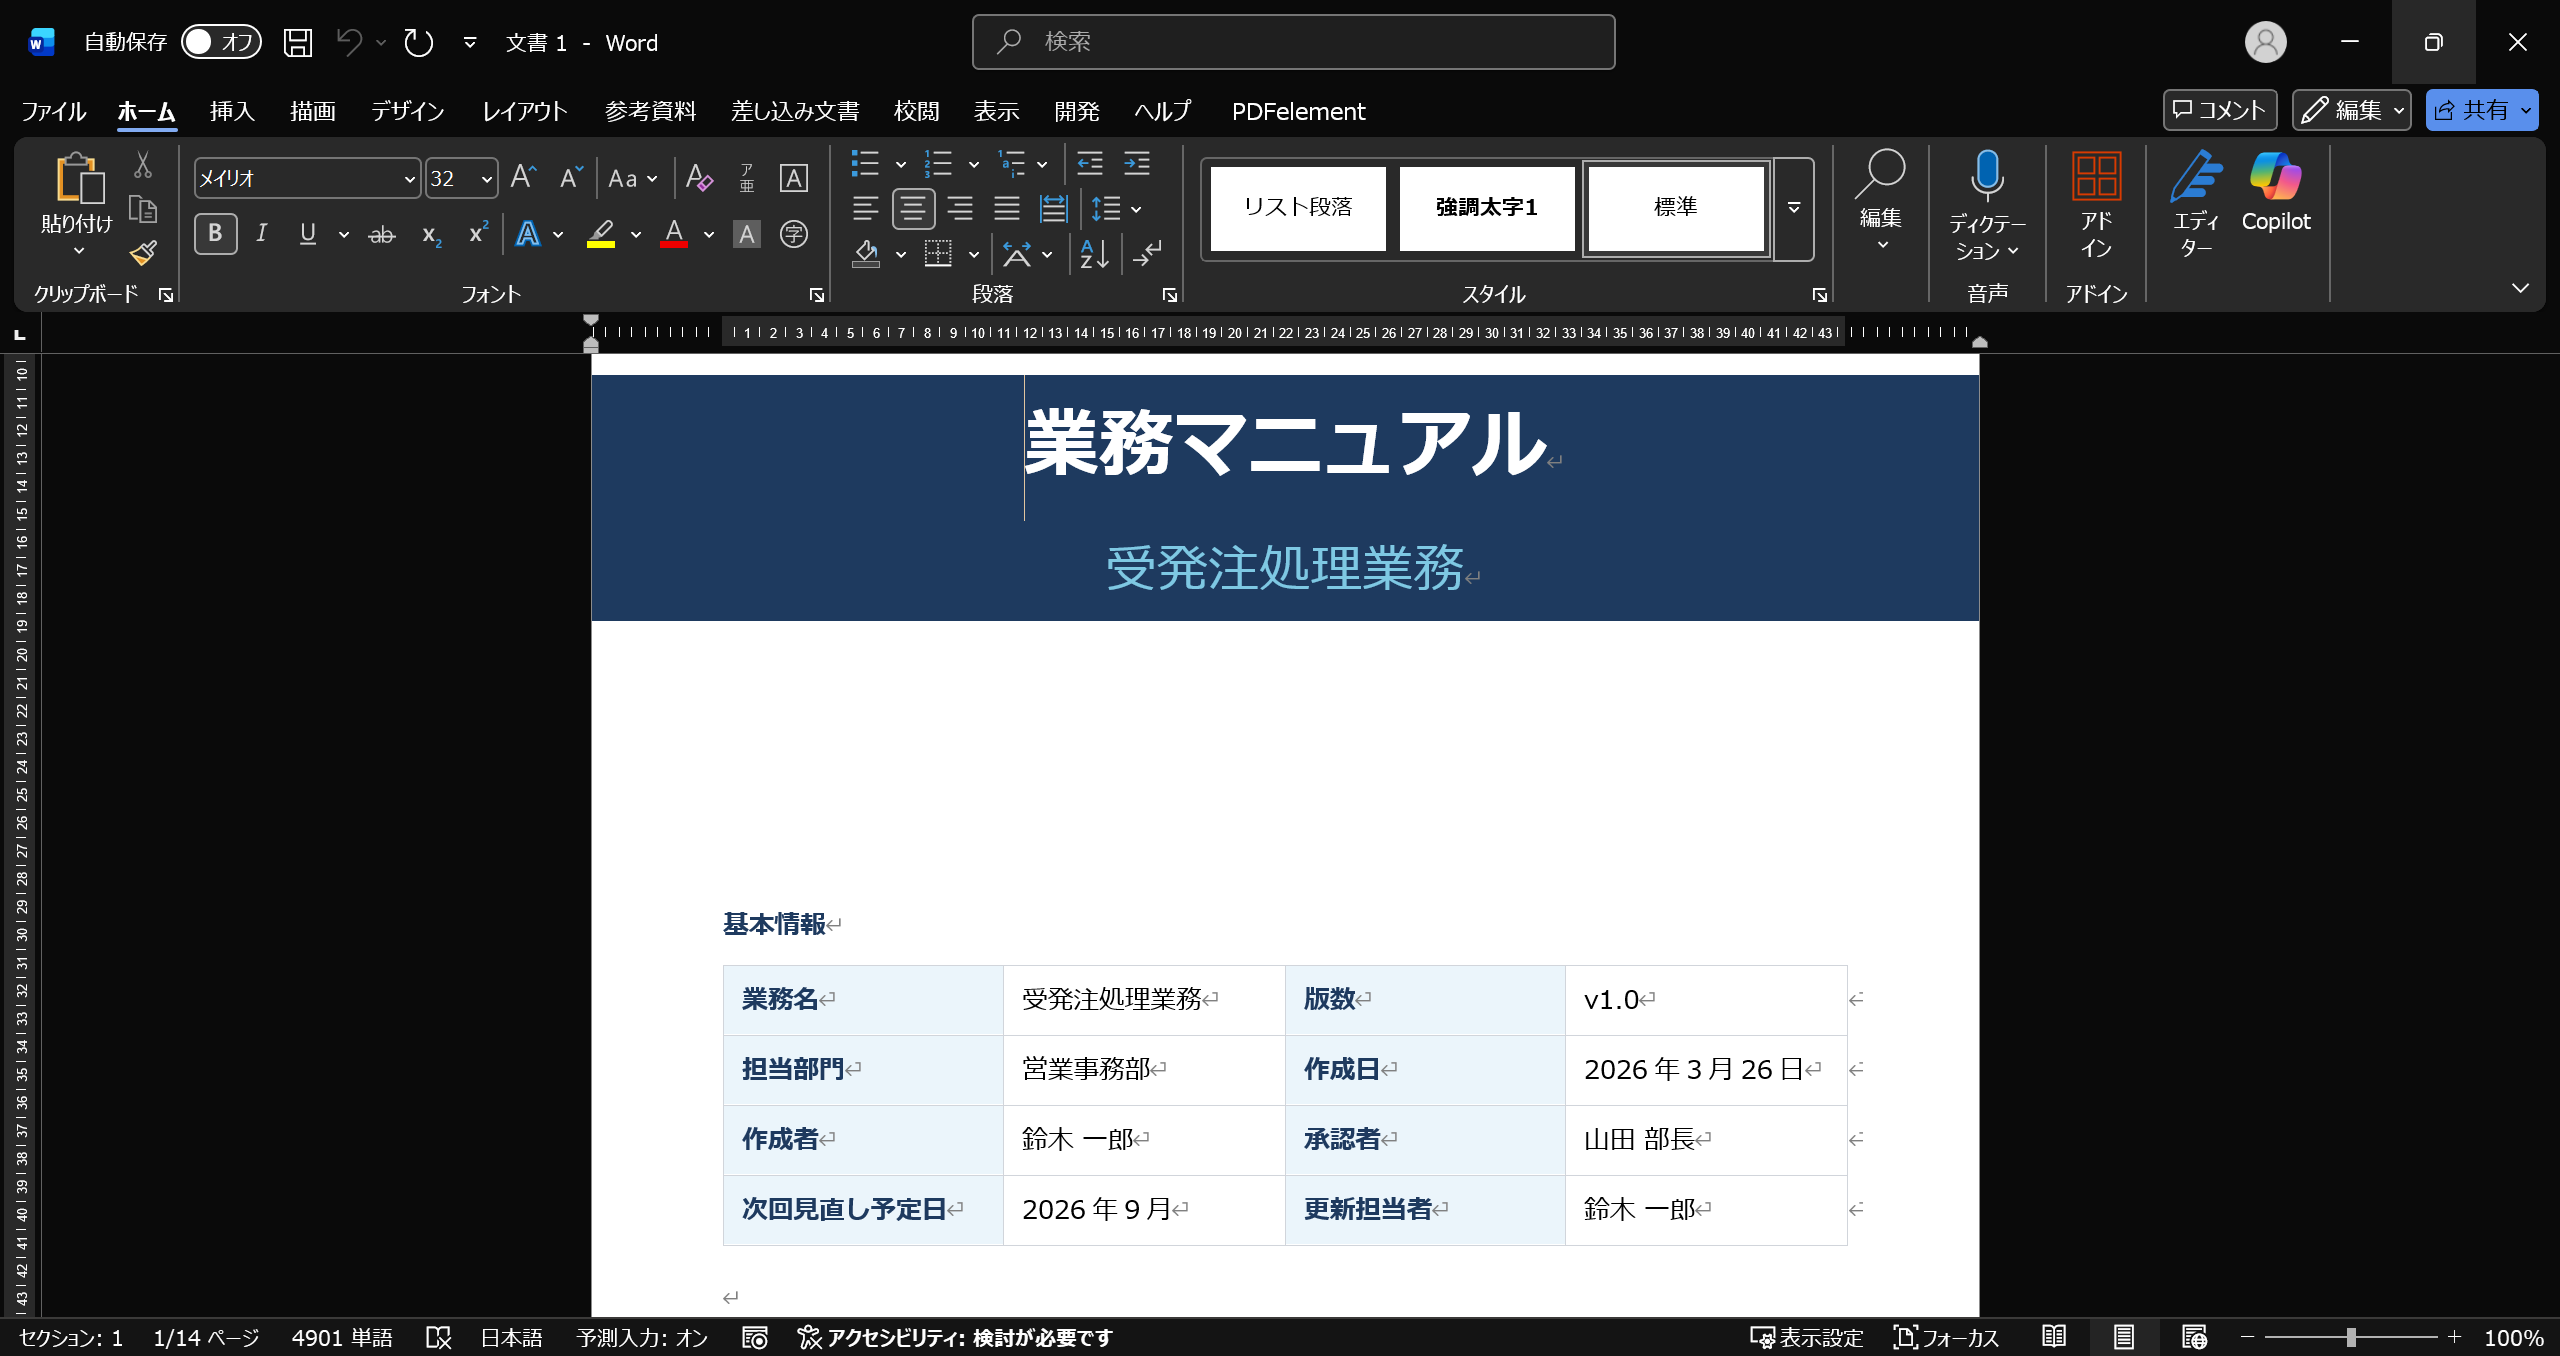
Task: Apply strikethrough to selected text
Action: pos(382,235)
